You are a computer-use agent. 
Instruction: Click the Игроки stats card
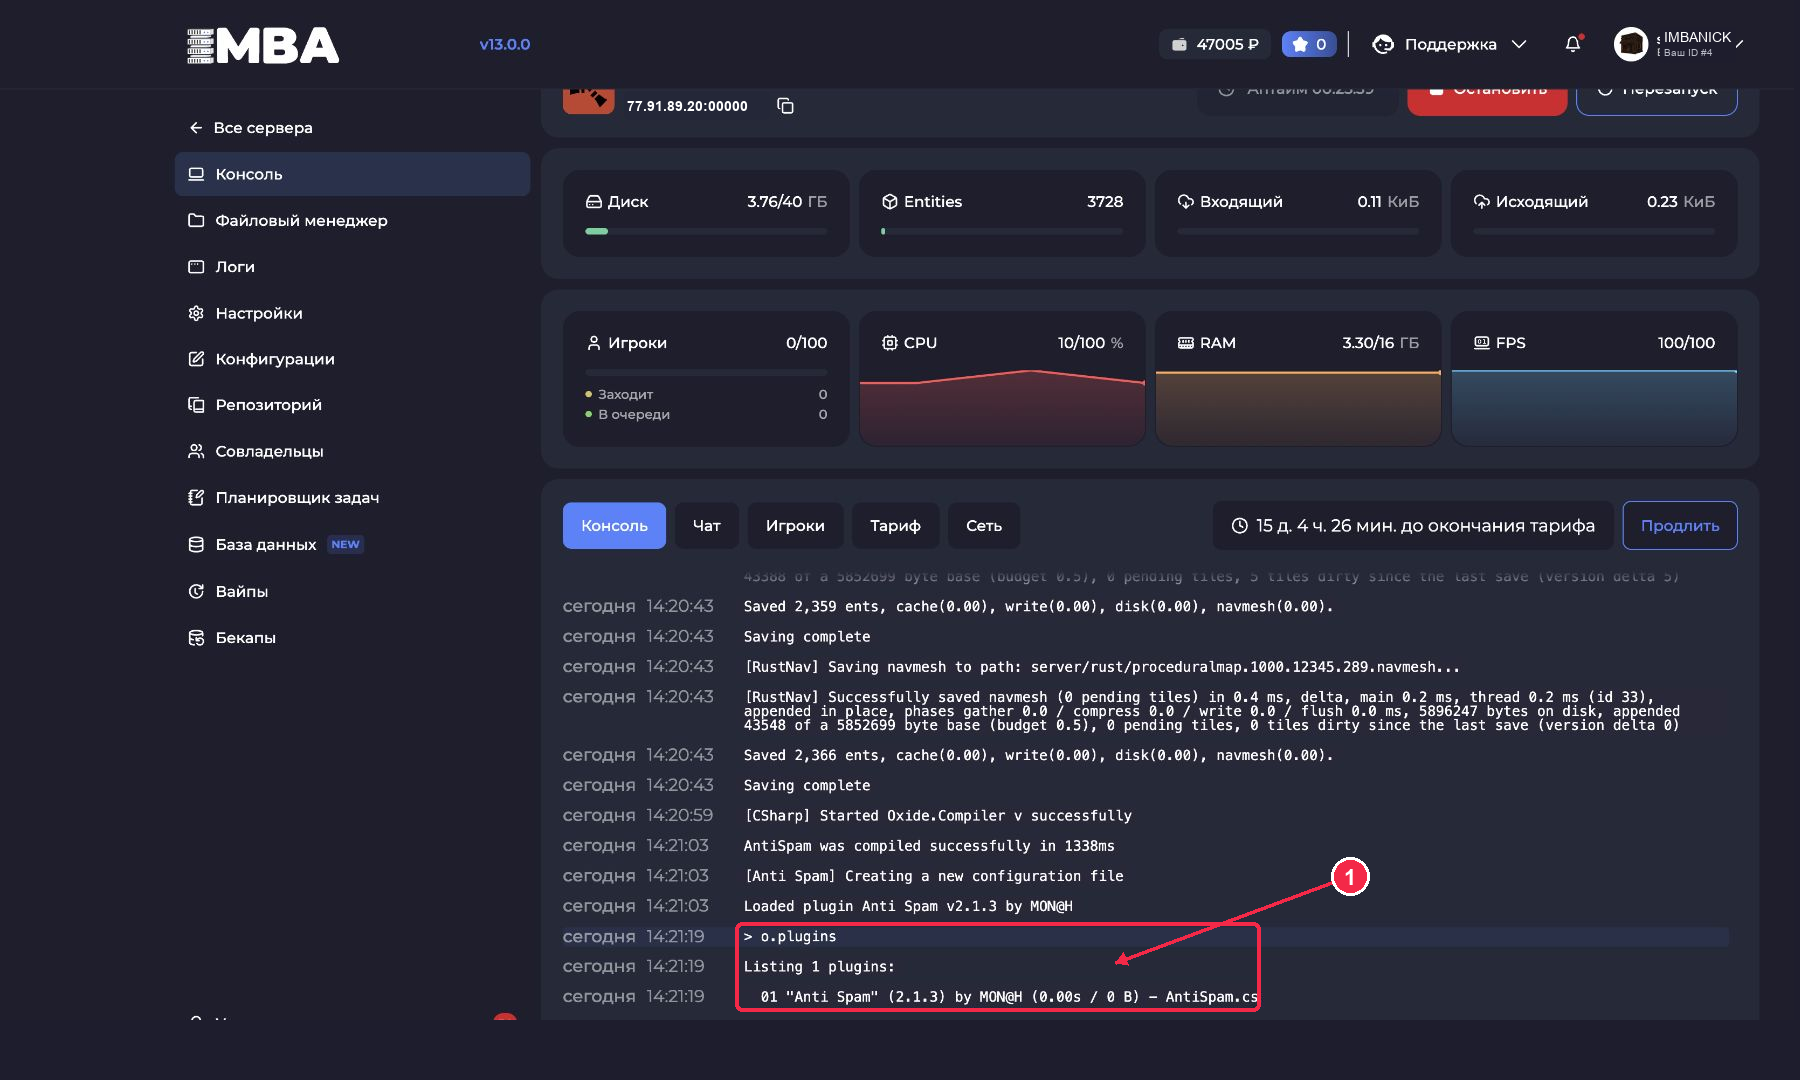[x=706, y=379]
